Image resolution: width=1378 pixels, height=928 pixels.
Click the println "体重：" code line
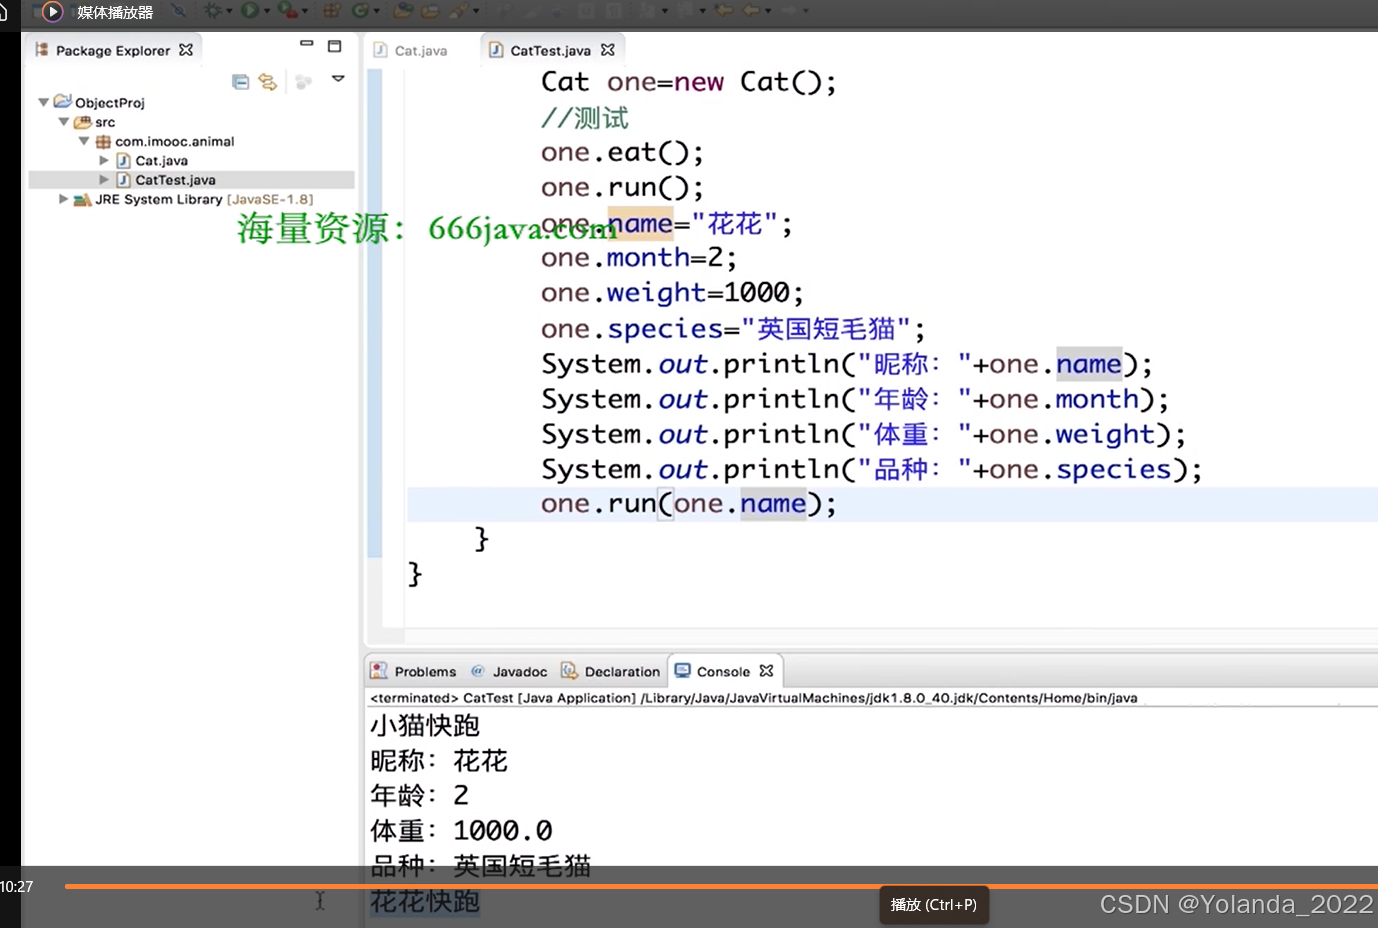(x=864, y=434)
